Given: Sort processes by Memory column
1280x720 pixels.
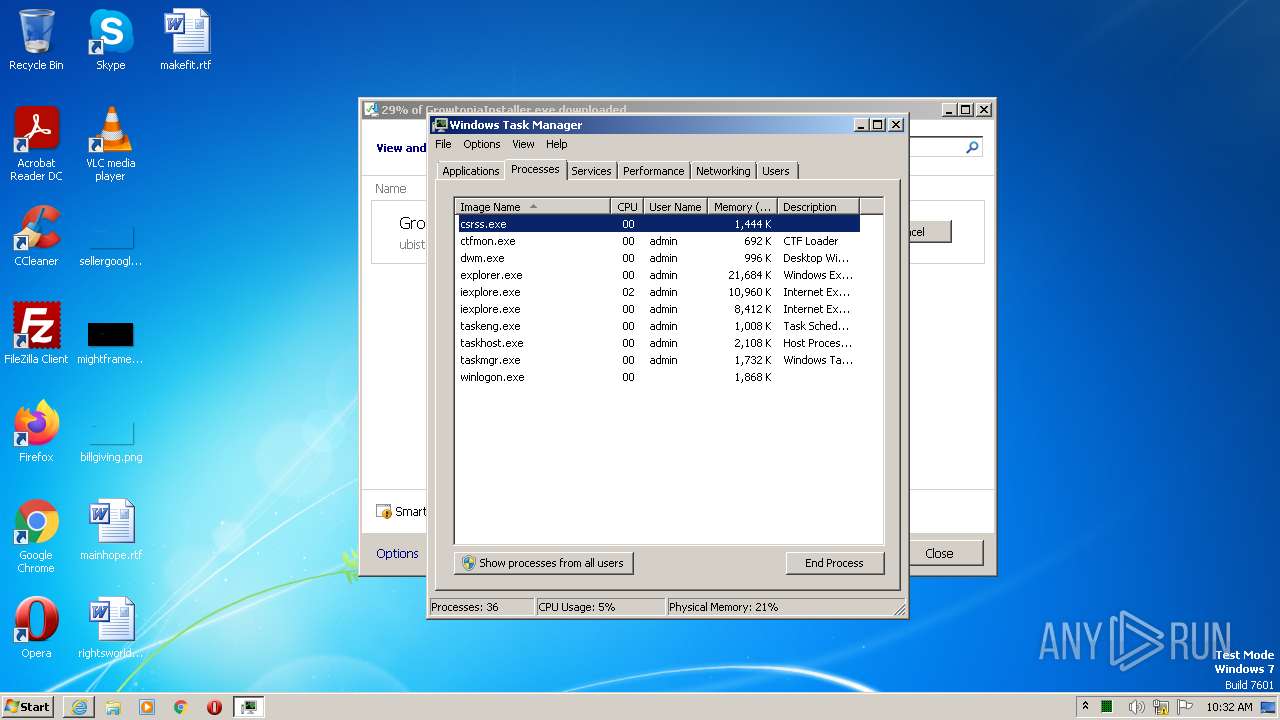Looking at the screenshot, I should pos(742,207).
